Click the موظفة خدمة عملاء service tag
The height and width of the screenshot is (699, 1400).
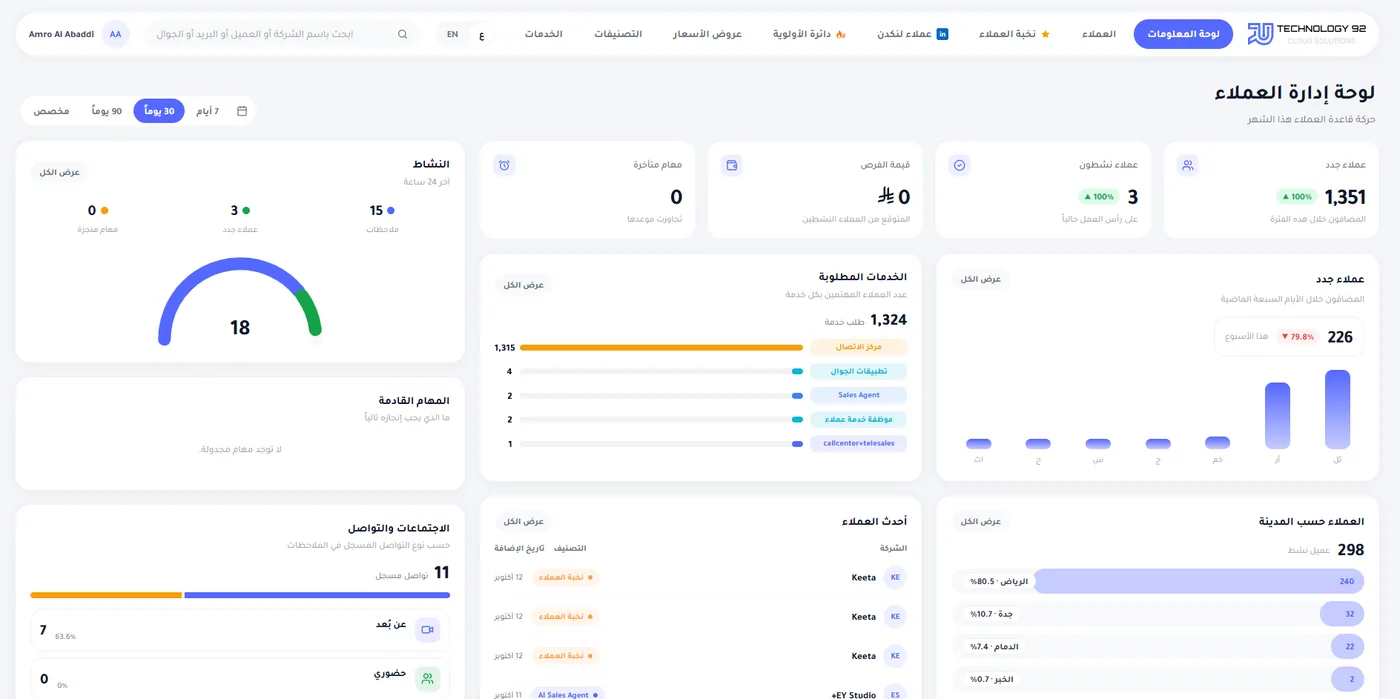pos(859,419)
